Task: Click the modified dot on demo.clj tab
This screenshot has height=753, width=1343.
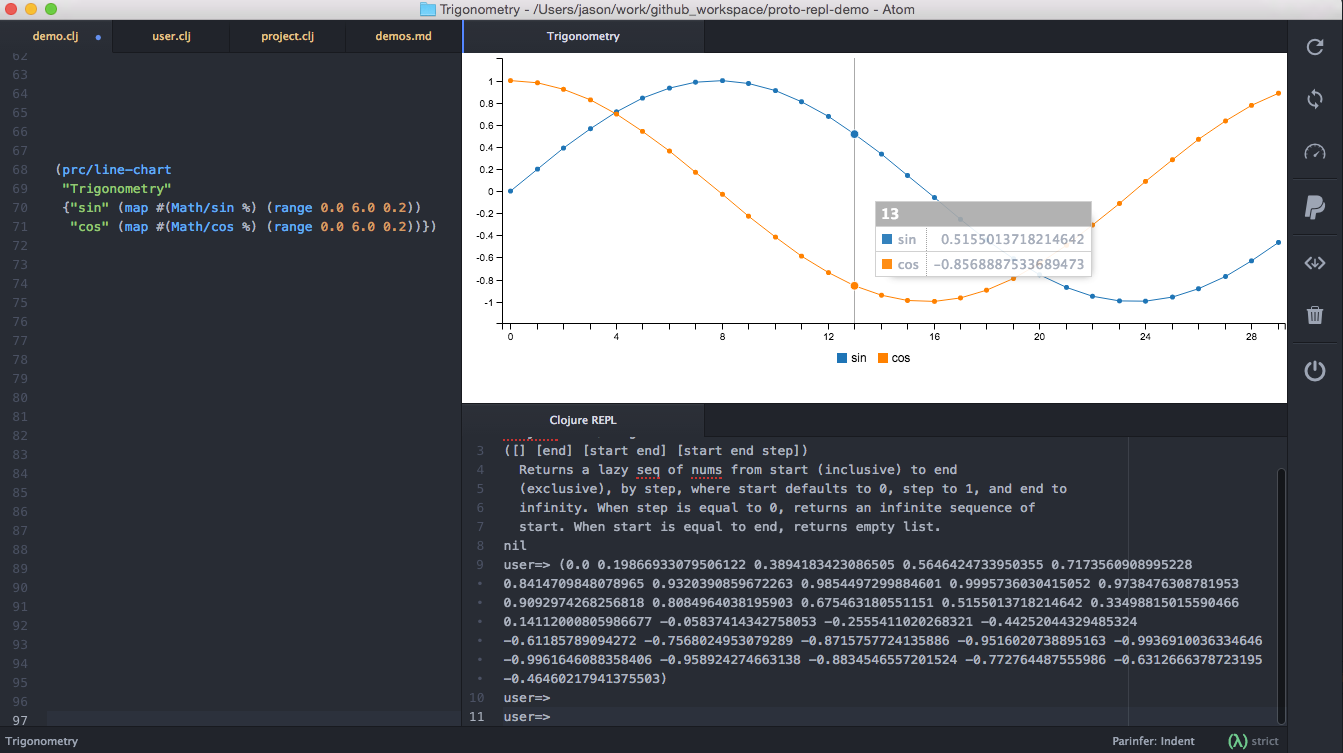Action: pyautogui.click(x=98, y=36)
